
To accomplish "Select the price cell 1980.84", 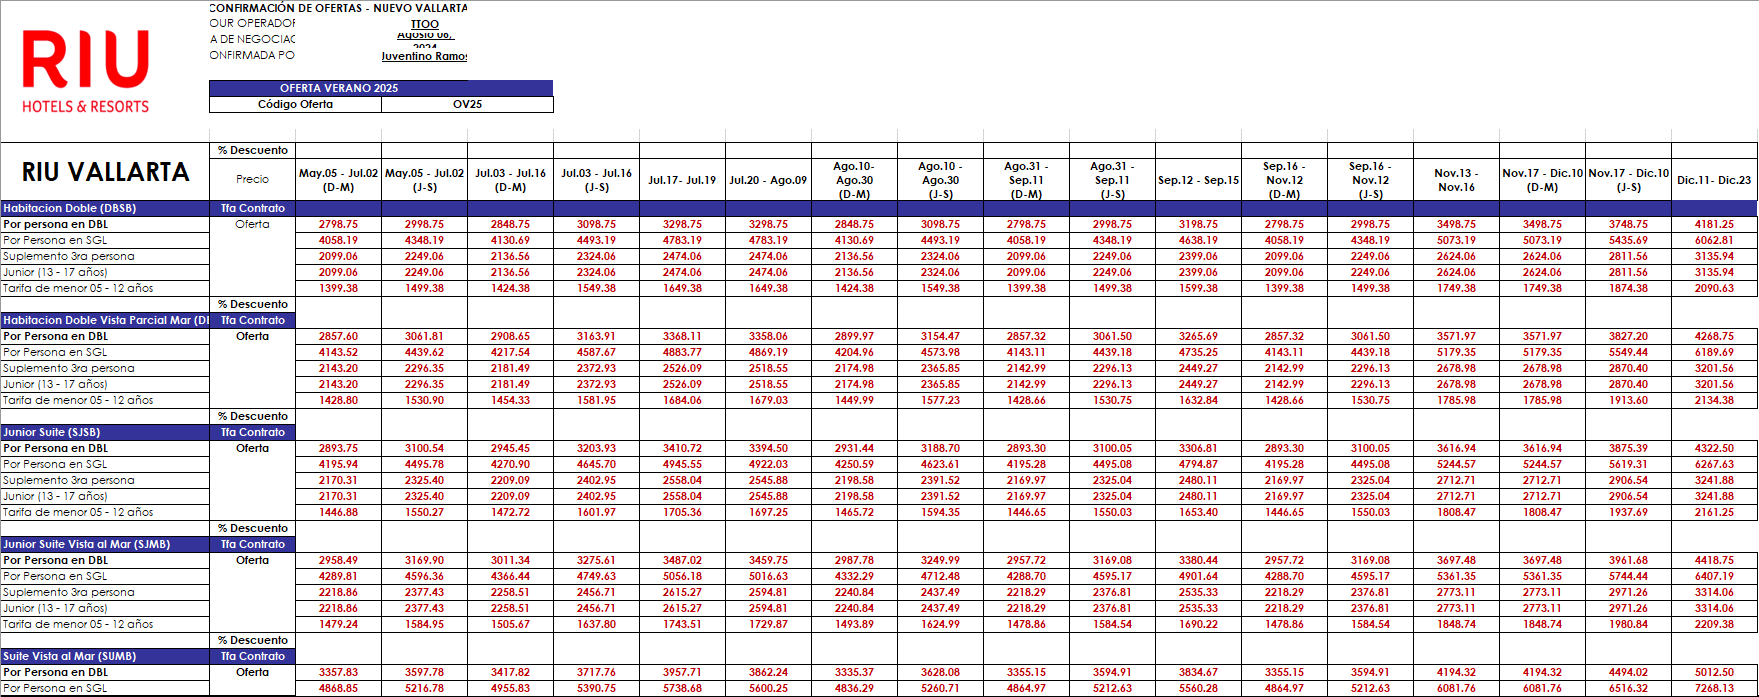I will (x=1628, y=624).
